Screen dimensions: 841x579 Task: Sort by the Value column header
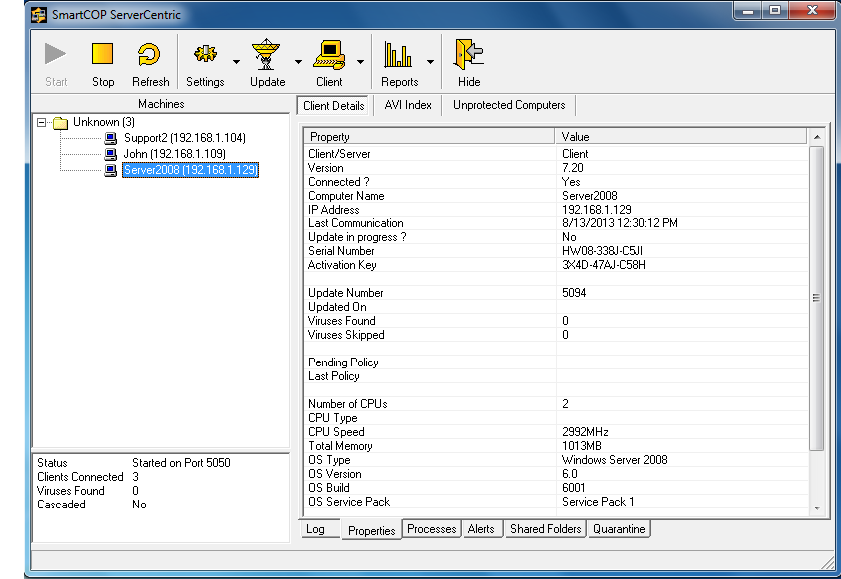click(681, 137)
